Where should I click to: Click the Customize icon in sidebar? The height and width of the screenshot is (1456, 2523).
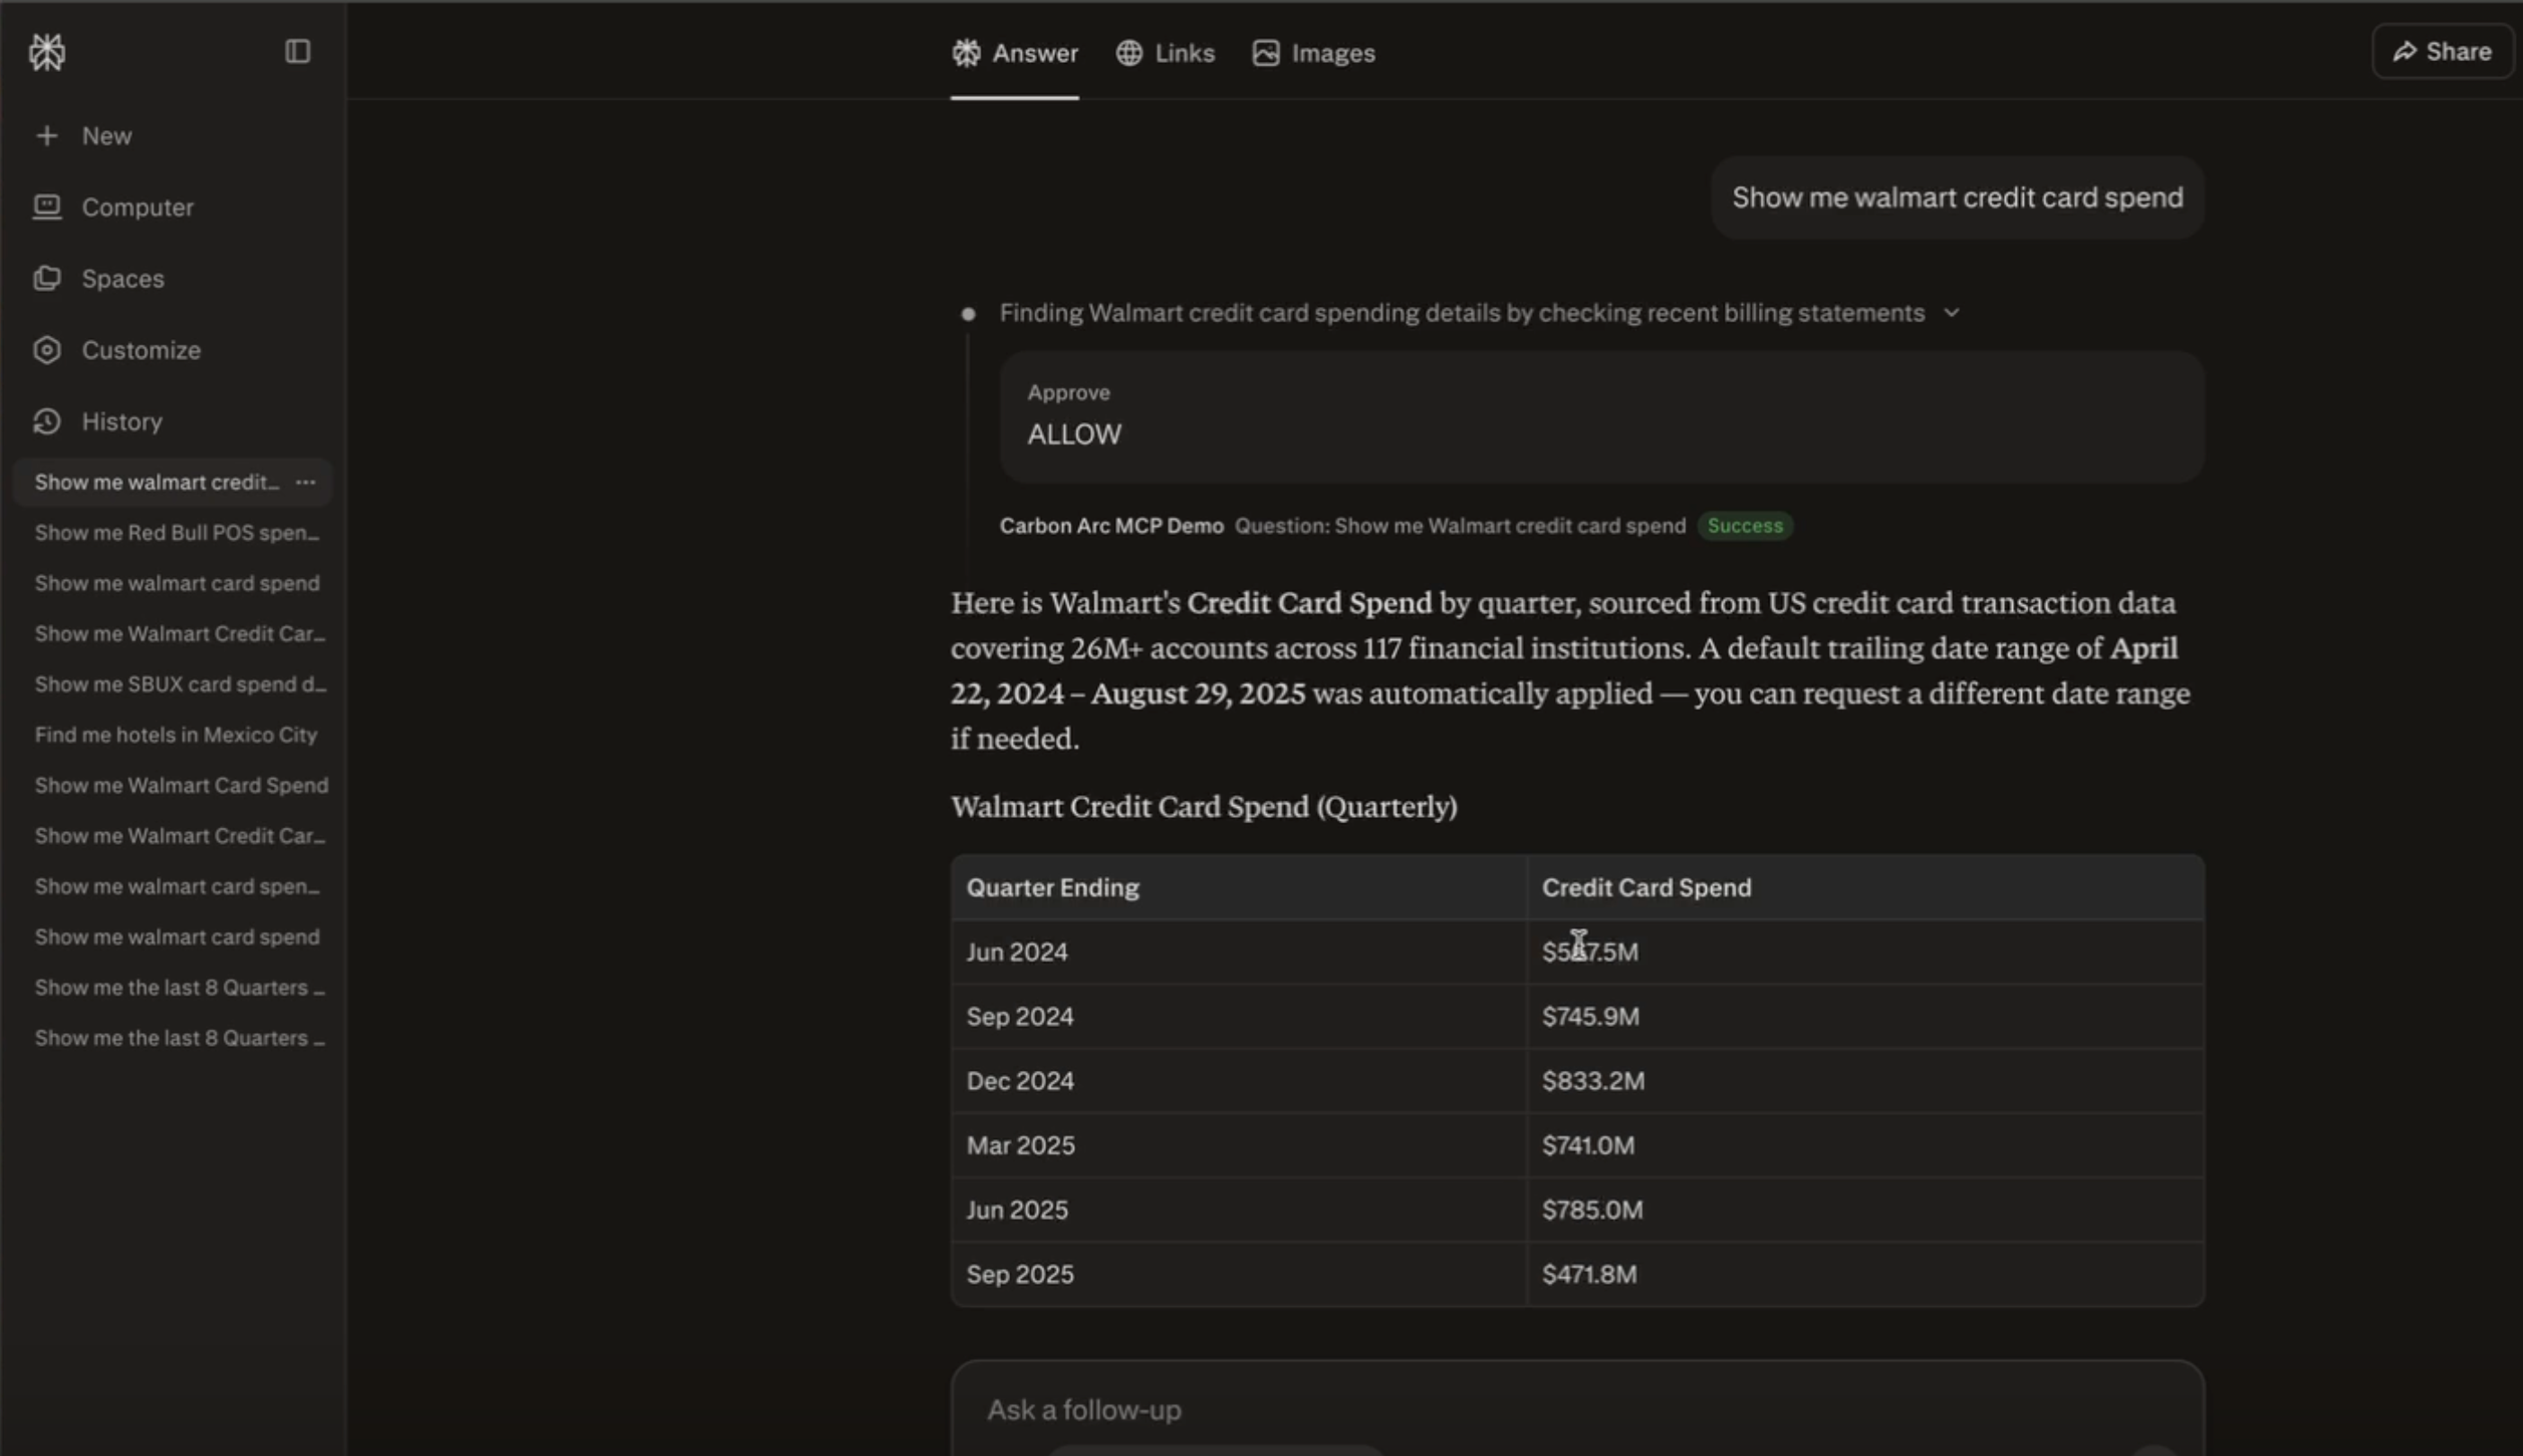click(x=46, y=350)
